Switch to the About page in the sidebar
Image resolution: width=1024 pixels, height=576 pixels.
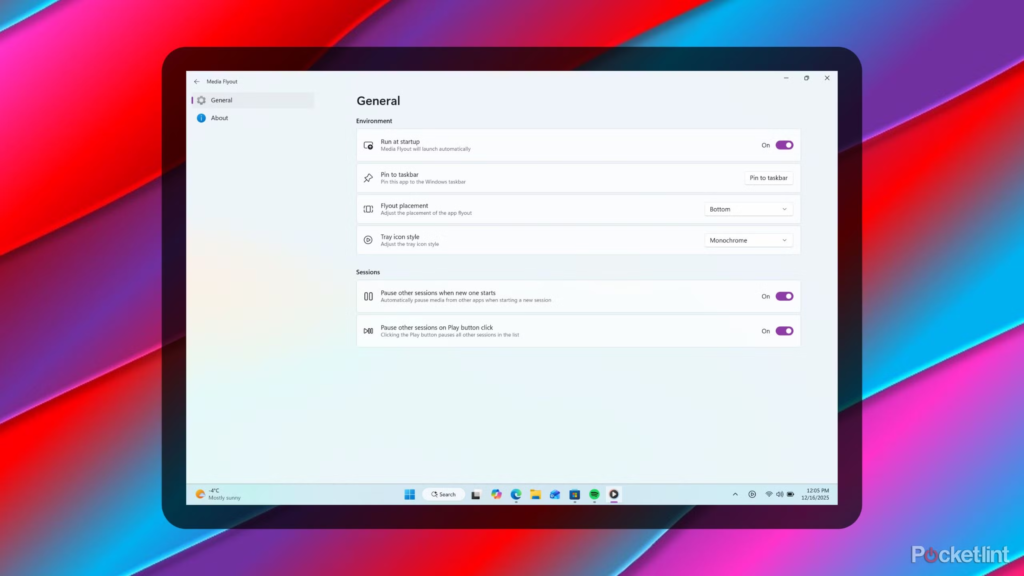(219, 118)
